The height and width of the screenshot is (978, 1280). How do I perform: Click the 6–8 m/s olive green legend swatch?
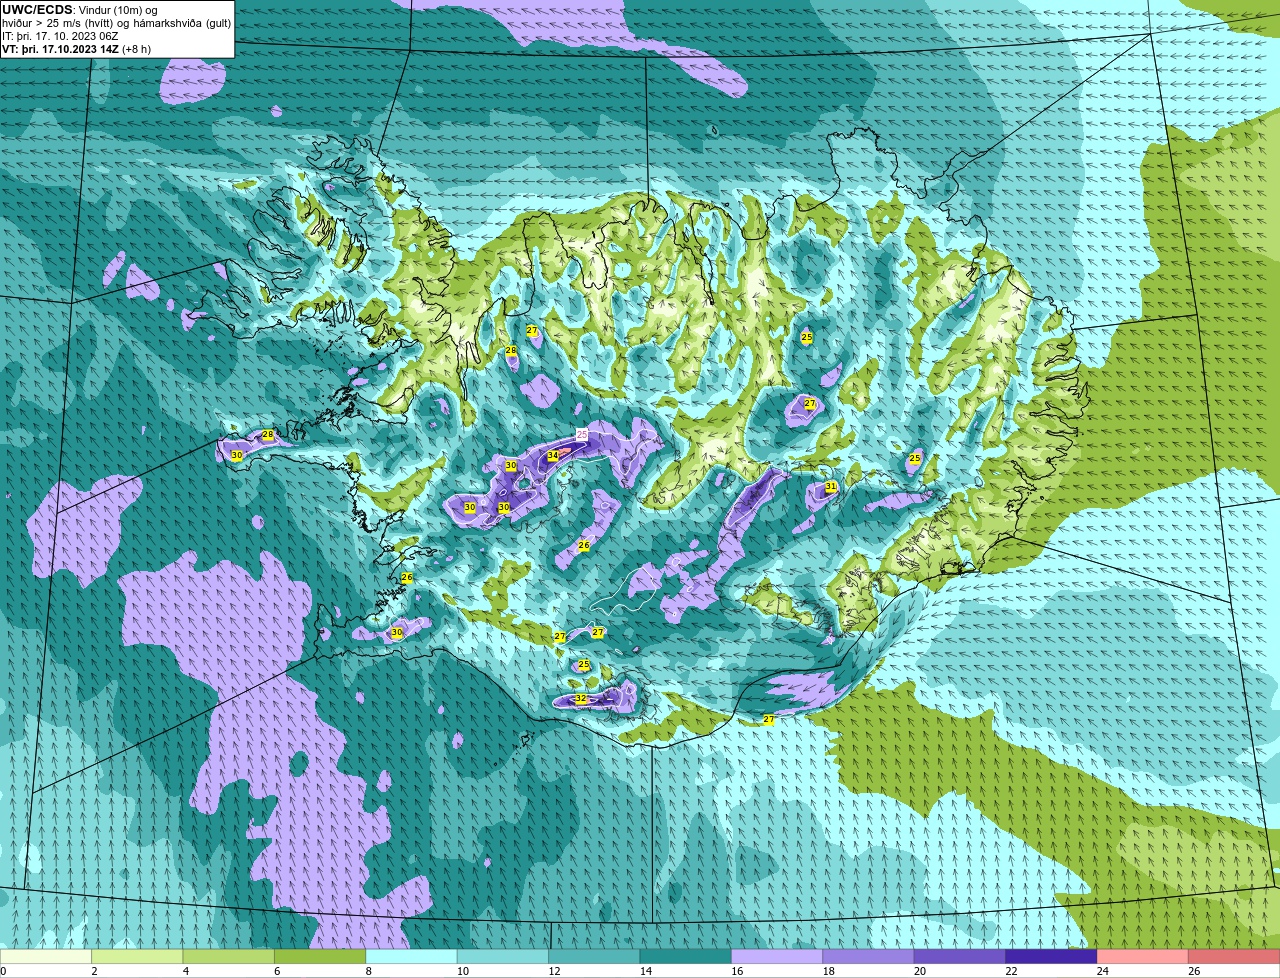pyautogui.click(x=320, y=956)
